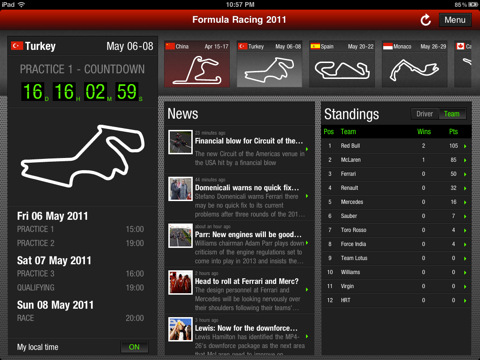Tap the Turkey flag in the header
Viewport: 480px width, 360px height.
(17, 46)
